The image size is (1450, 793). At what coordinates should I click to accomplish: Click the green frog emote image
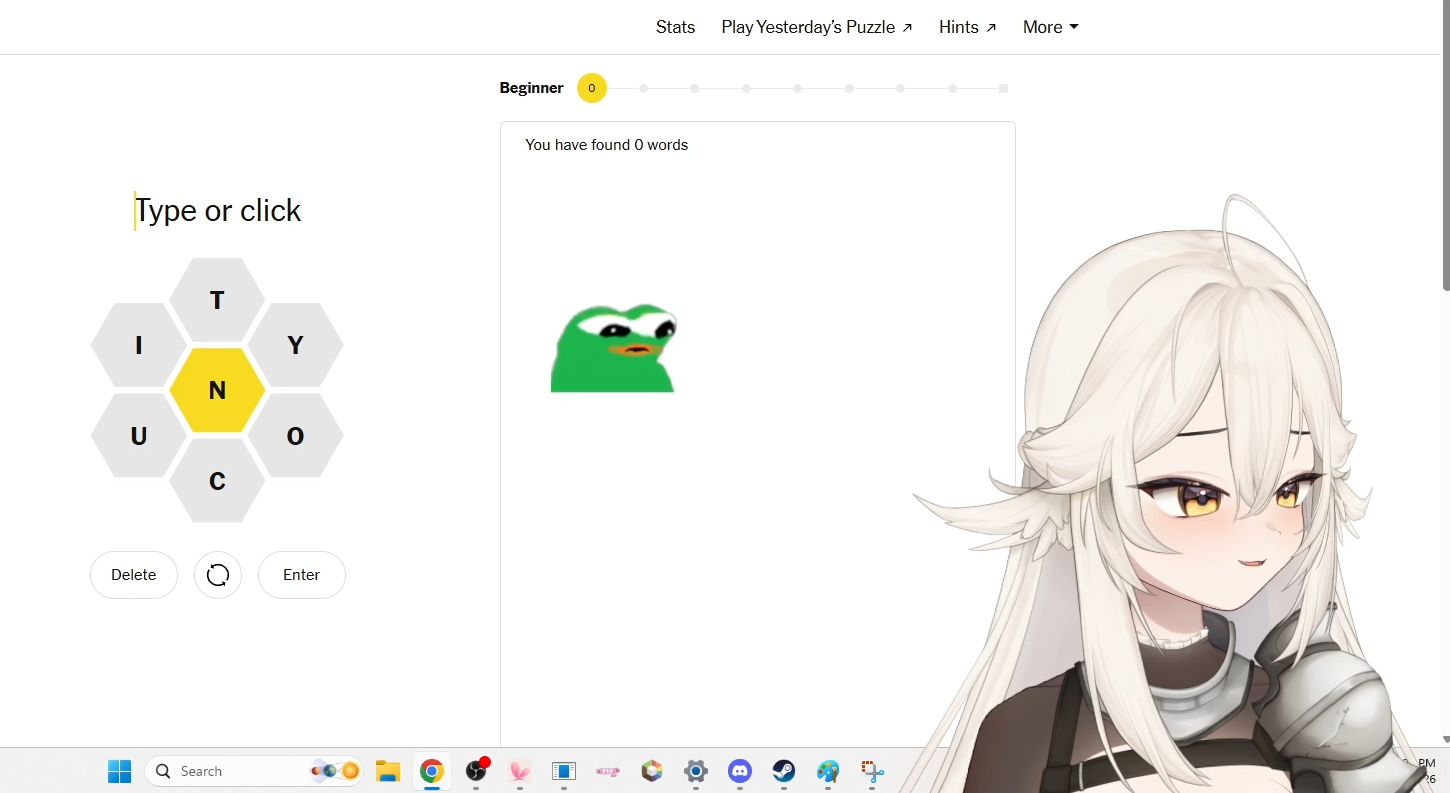[x=614, y=347]
